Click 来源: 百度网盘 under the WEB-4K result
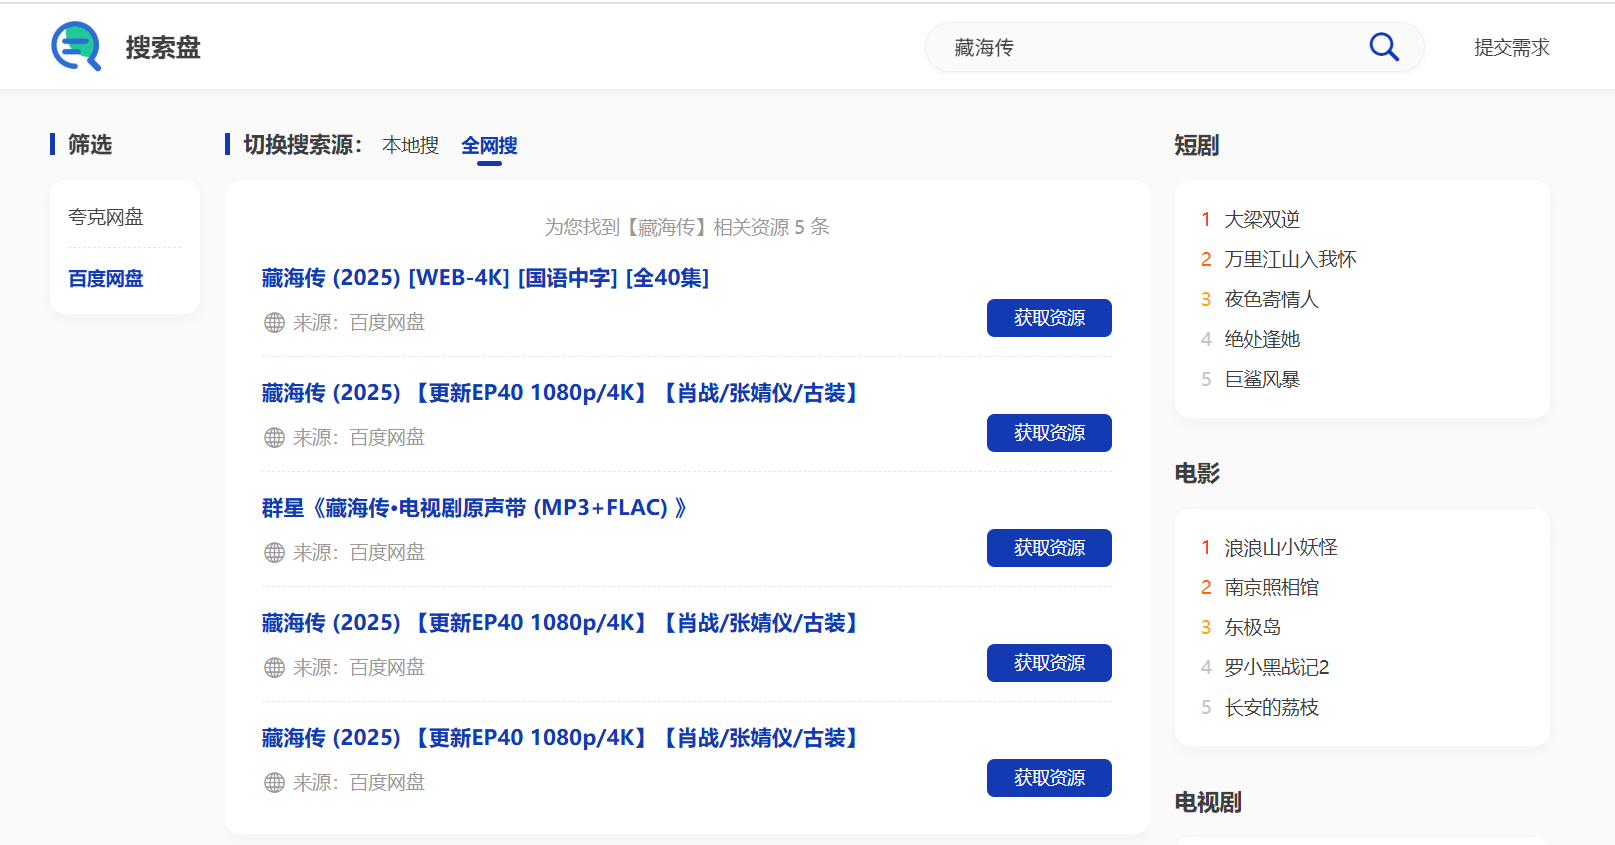Viewport: 1615px width, 845px height. [x=359, y=323]
